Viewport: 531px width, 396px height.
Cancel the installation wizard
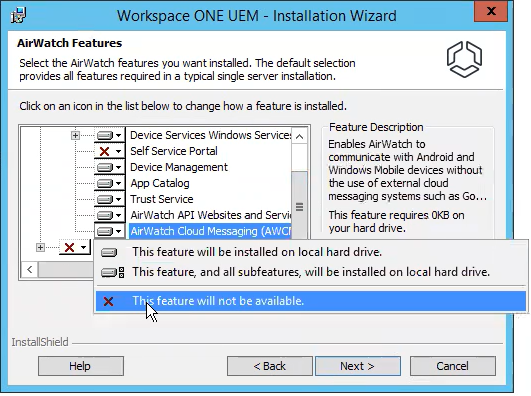pos(453,366)
